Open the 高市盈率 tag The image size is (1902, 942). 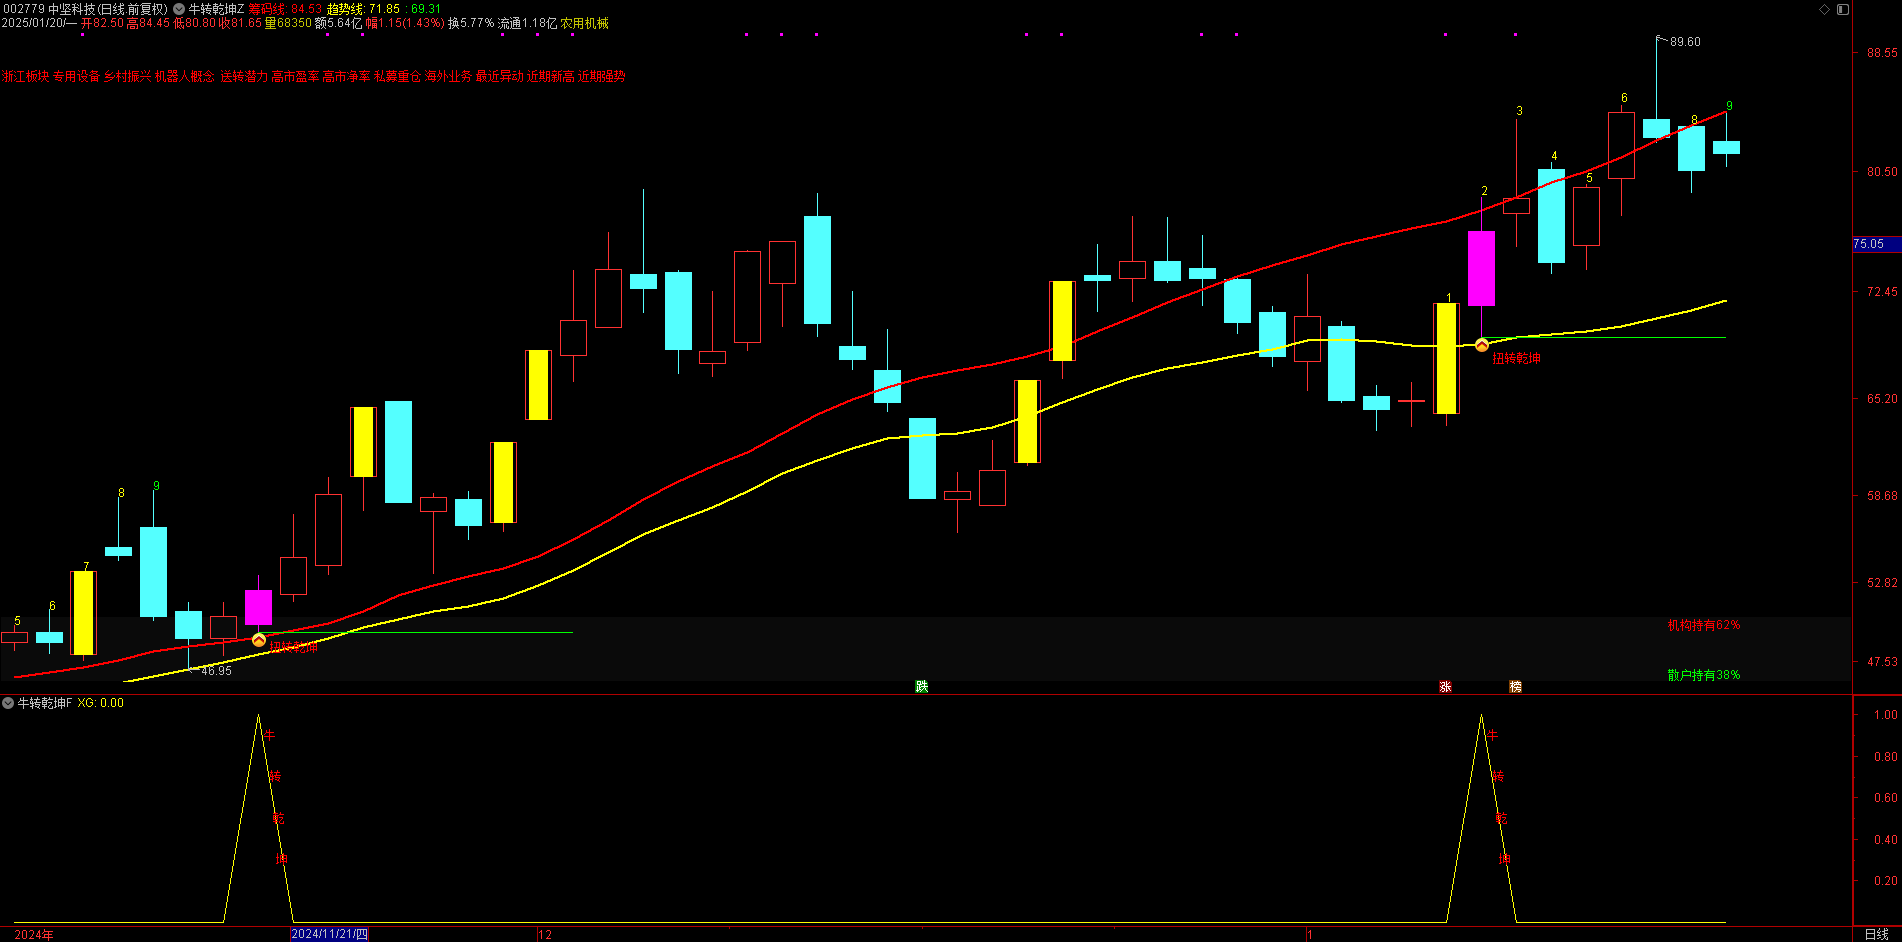[x=295, y=76]
